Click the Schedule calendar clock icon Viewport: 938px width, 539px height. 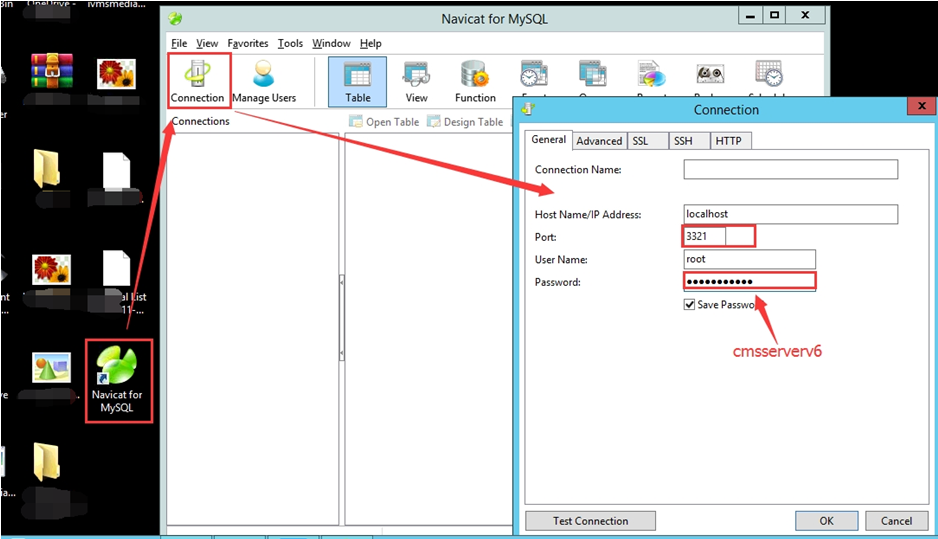tap(769, 74)
